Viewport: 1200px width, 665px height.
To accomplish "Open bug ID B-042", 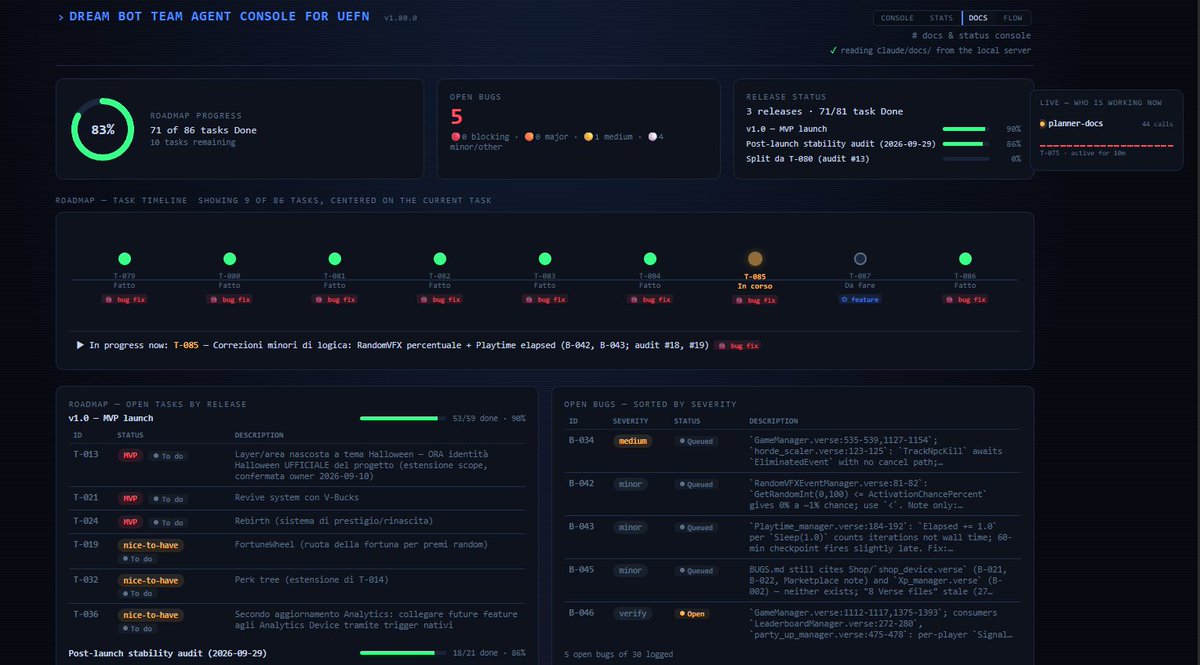I will click(581, 483).
